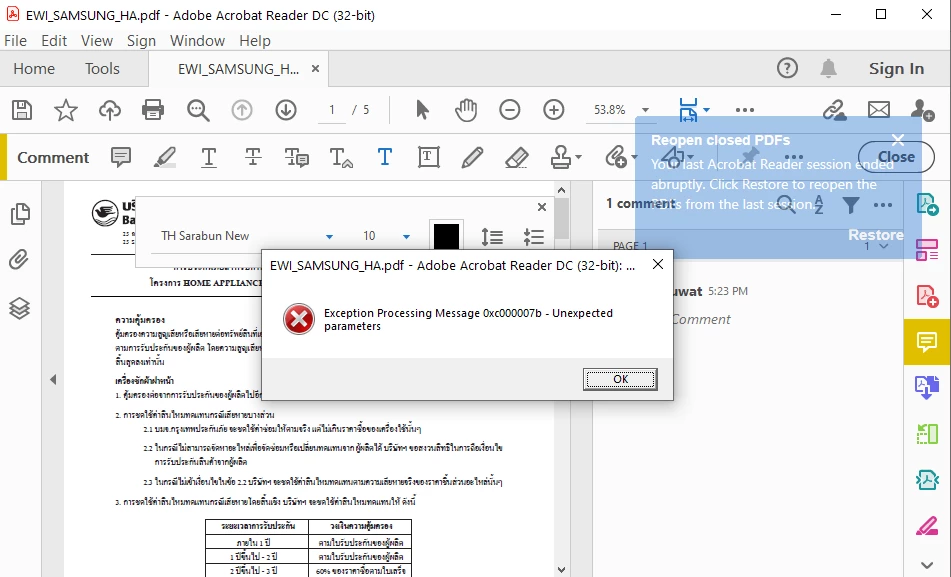Click Restore in the Reopen closed PDFs notice
Viewport: 951px width, 577px height.
876,235
